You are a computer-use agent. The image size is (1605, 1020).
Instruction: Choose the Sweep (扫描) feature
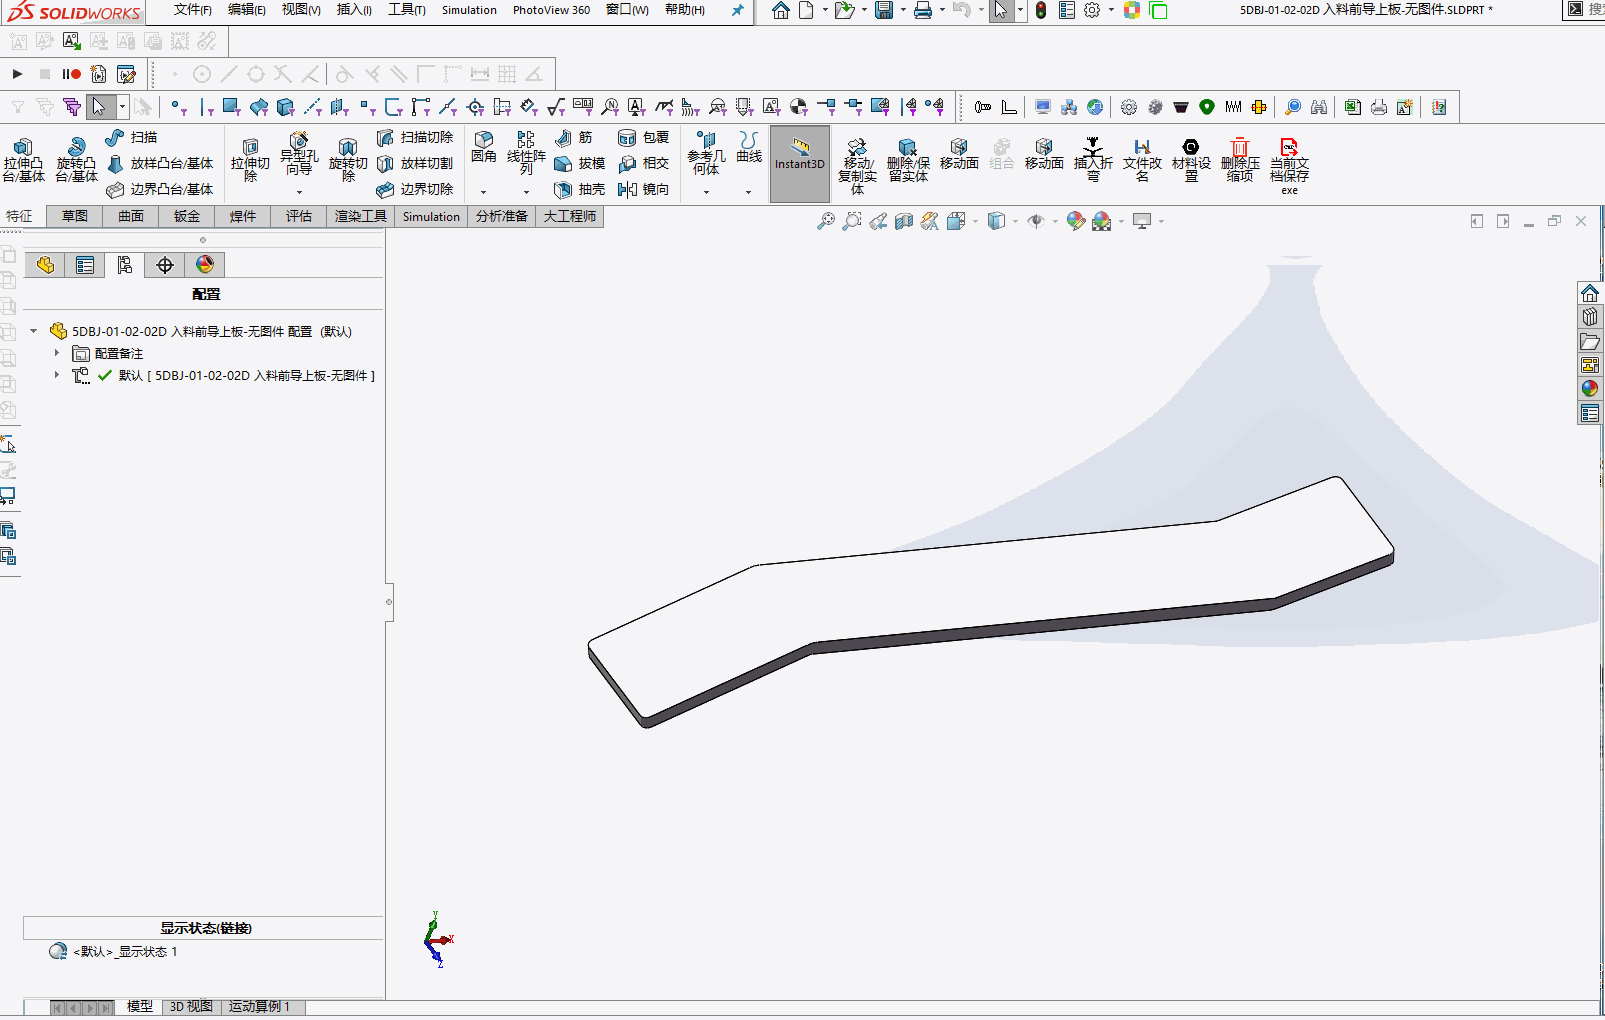click(x=131, y=137)
